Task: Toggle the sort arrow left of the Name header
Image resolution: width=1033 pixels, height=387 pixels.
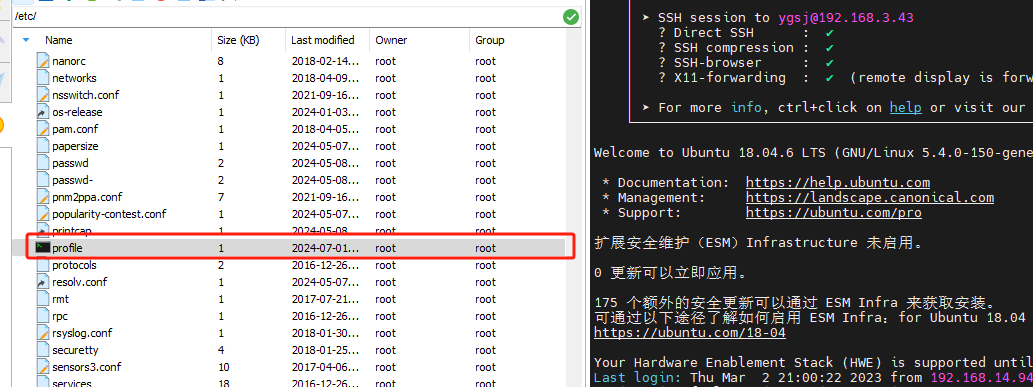Action: 26,40
